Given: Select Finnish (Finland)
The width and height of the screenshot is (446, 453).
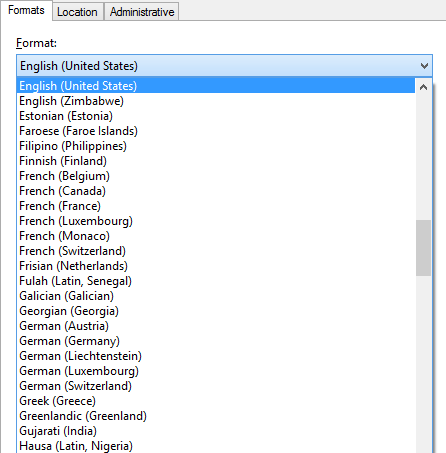Looking at the screenshot, I should point(216,161).
